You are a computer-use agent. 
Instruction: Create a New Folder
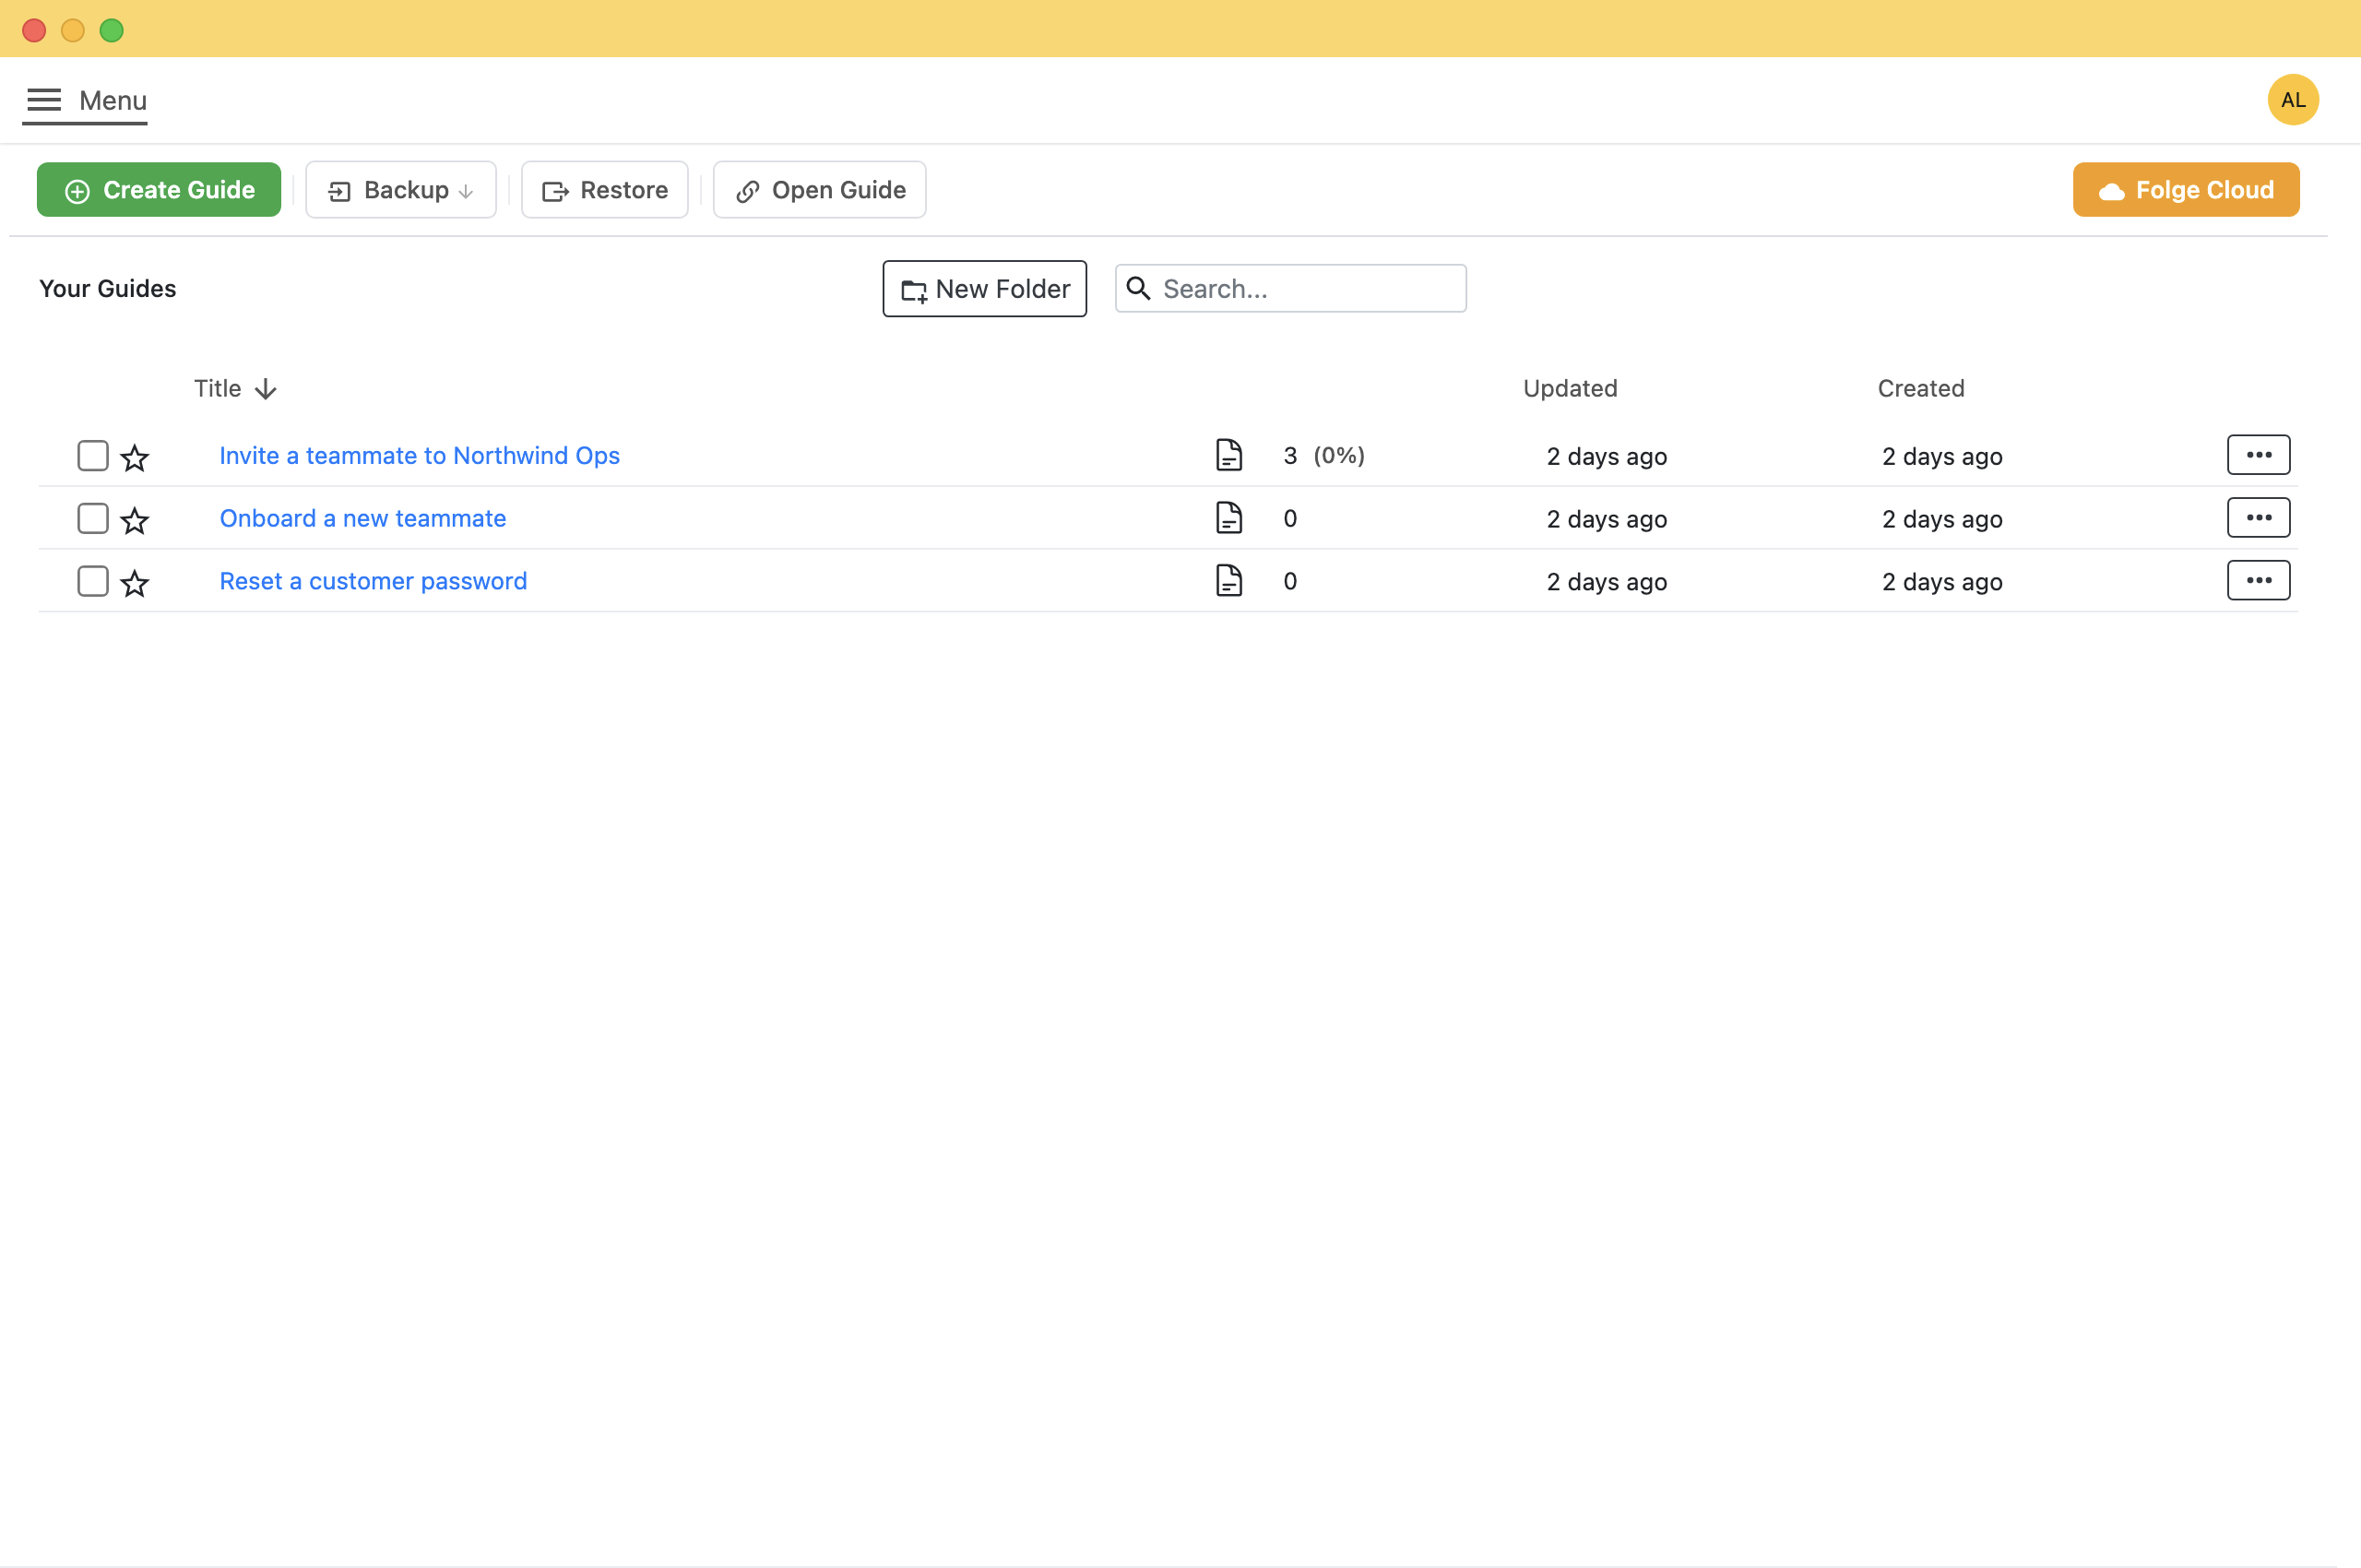point(985,289)
